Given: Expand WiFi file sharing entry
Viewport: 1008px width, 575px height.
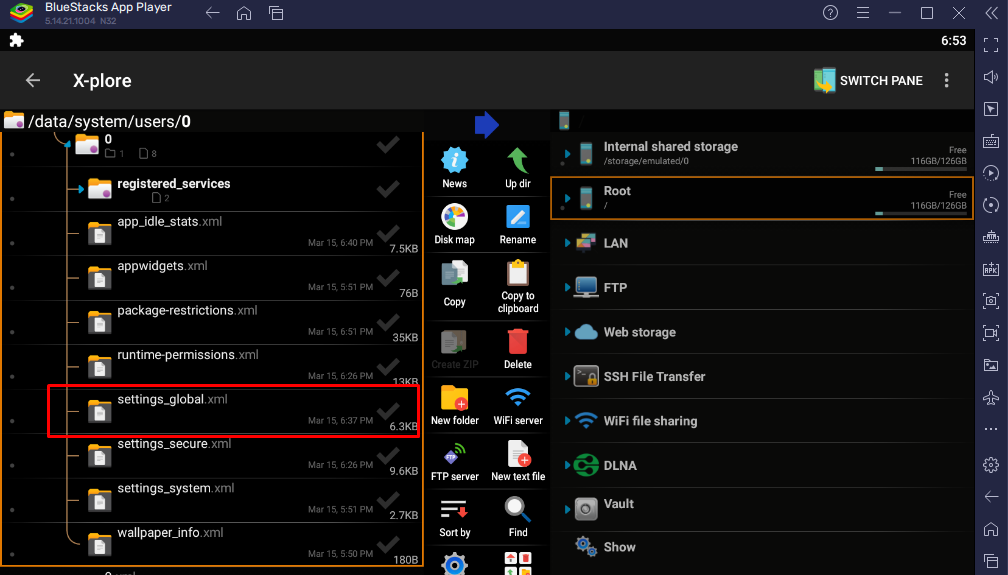Looking at the screenshot, I should [567, 420].
